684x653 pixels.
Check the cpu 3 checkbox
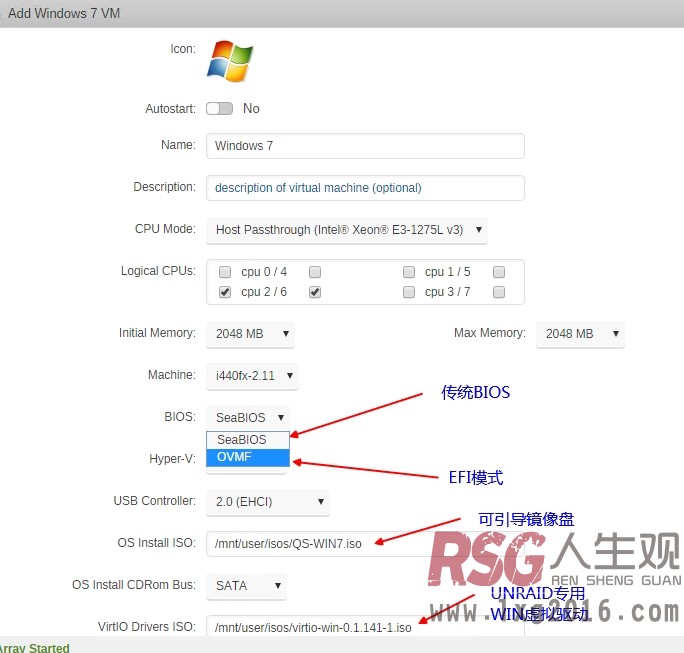click(x=409, y=292)
